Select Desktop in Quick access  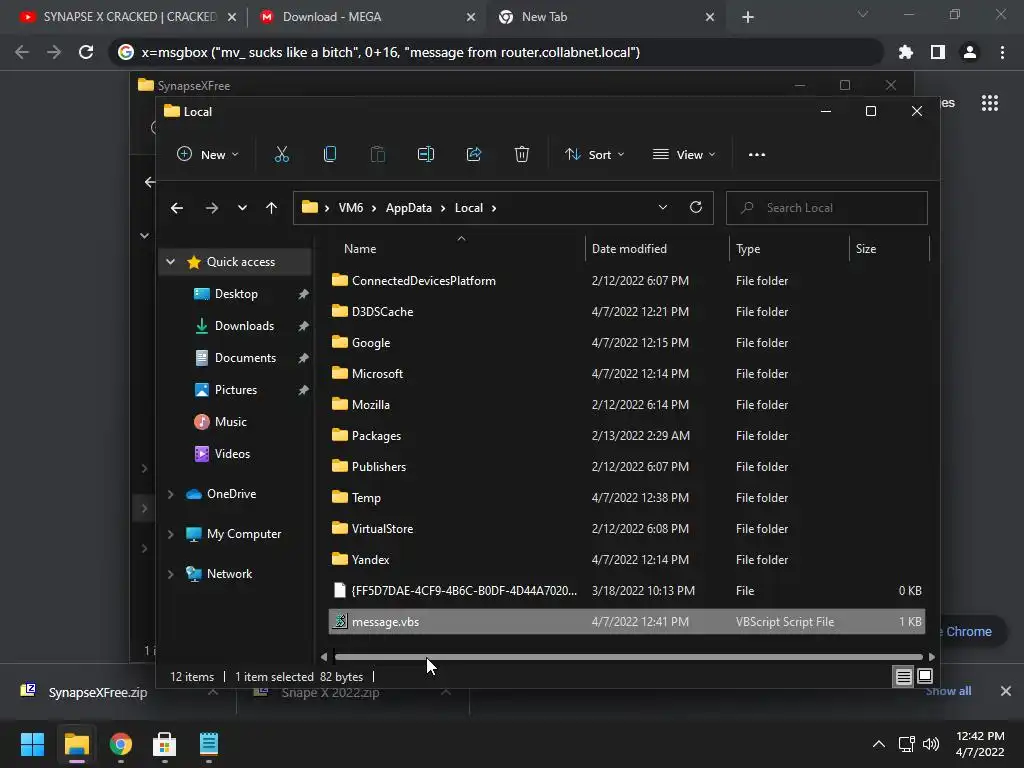click(236, 294)
